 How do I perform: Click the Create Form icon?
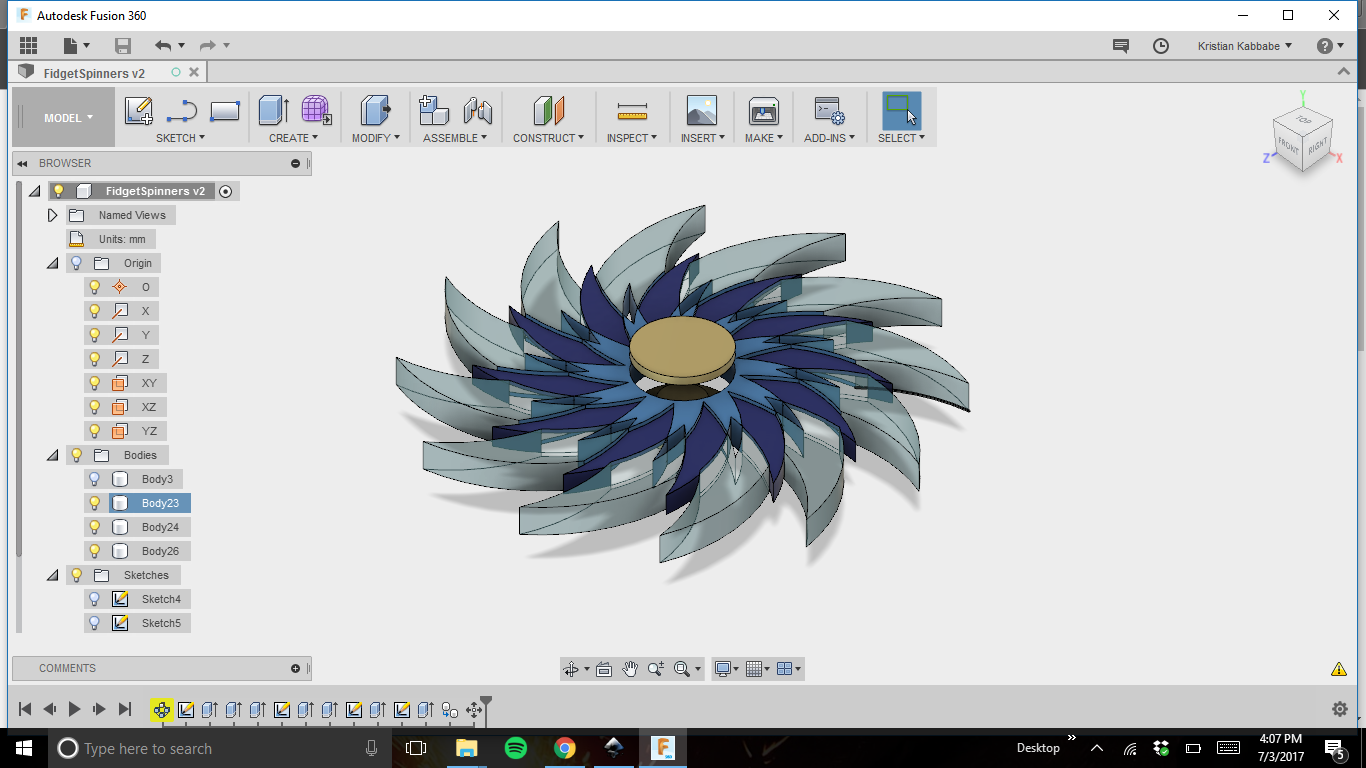(x=316, y=110)
